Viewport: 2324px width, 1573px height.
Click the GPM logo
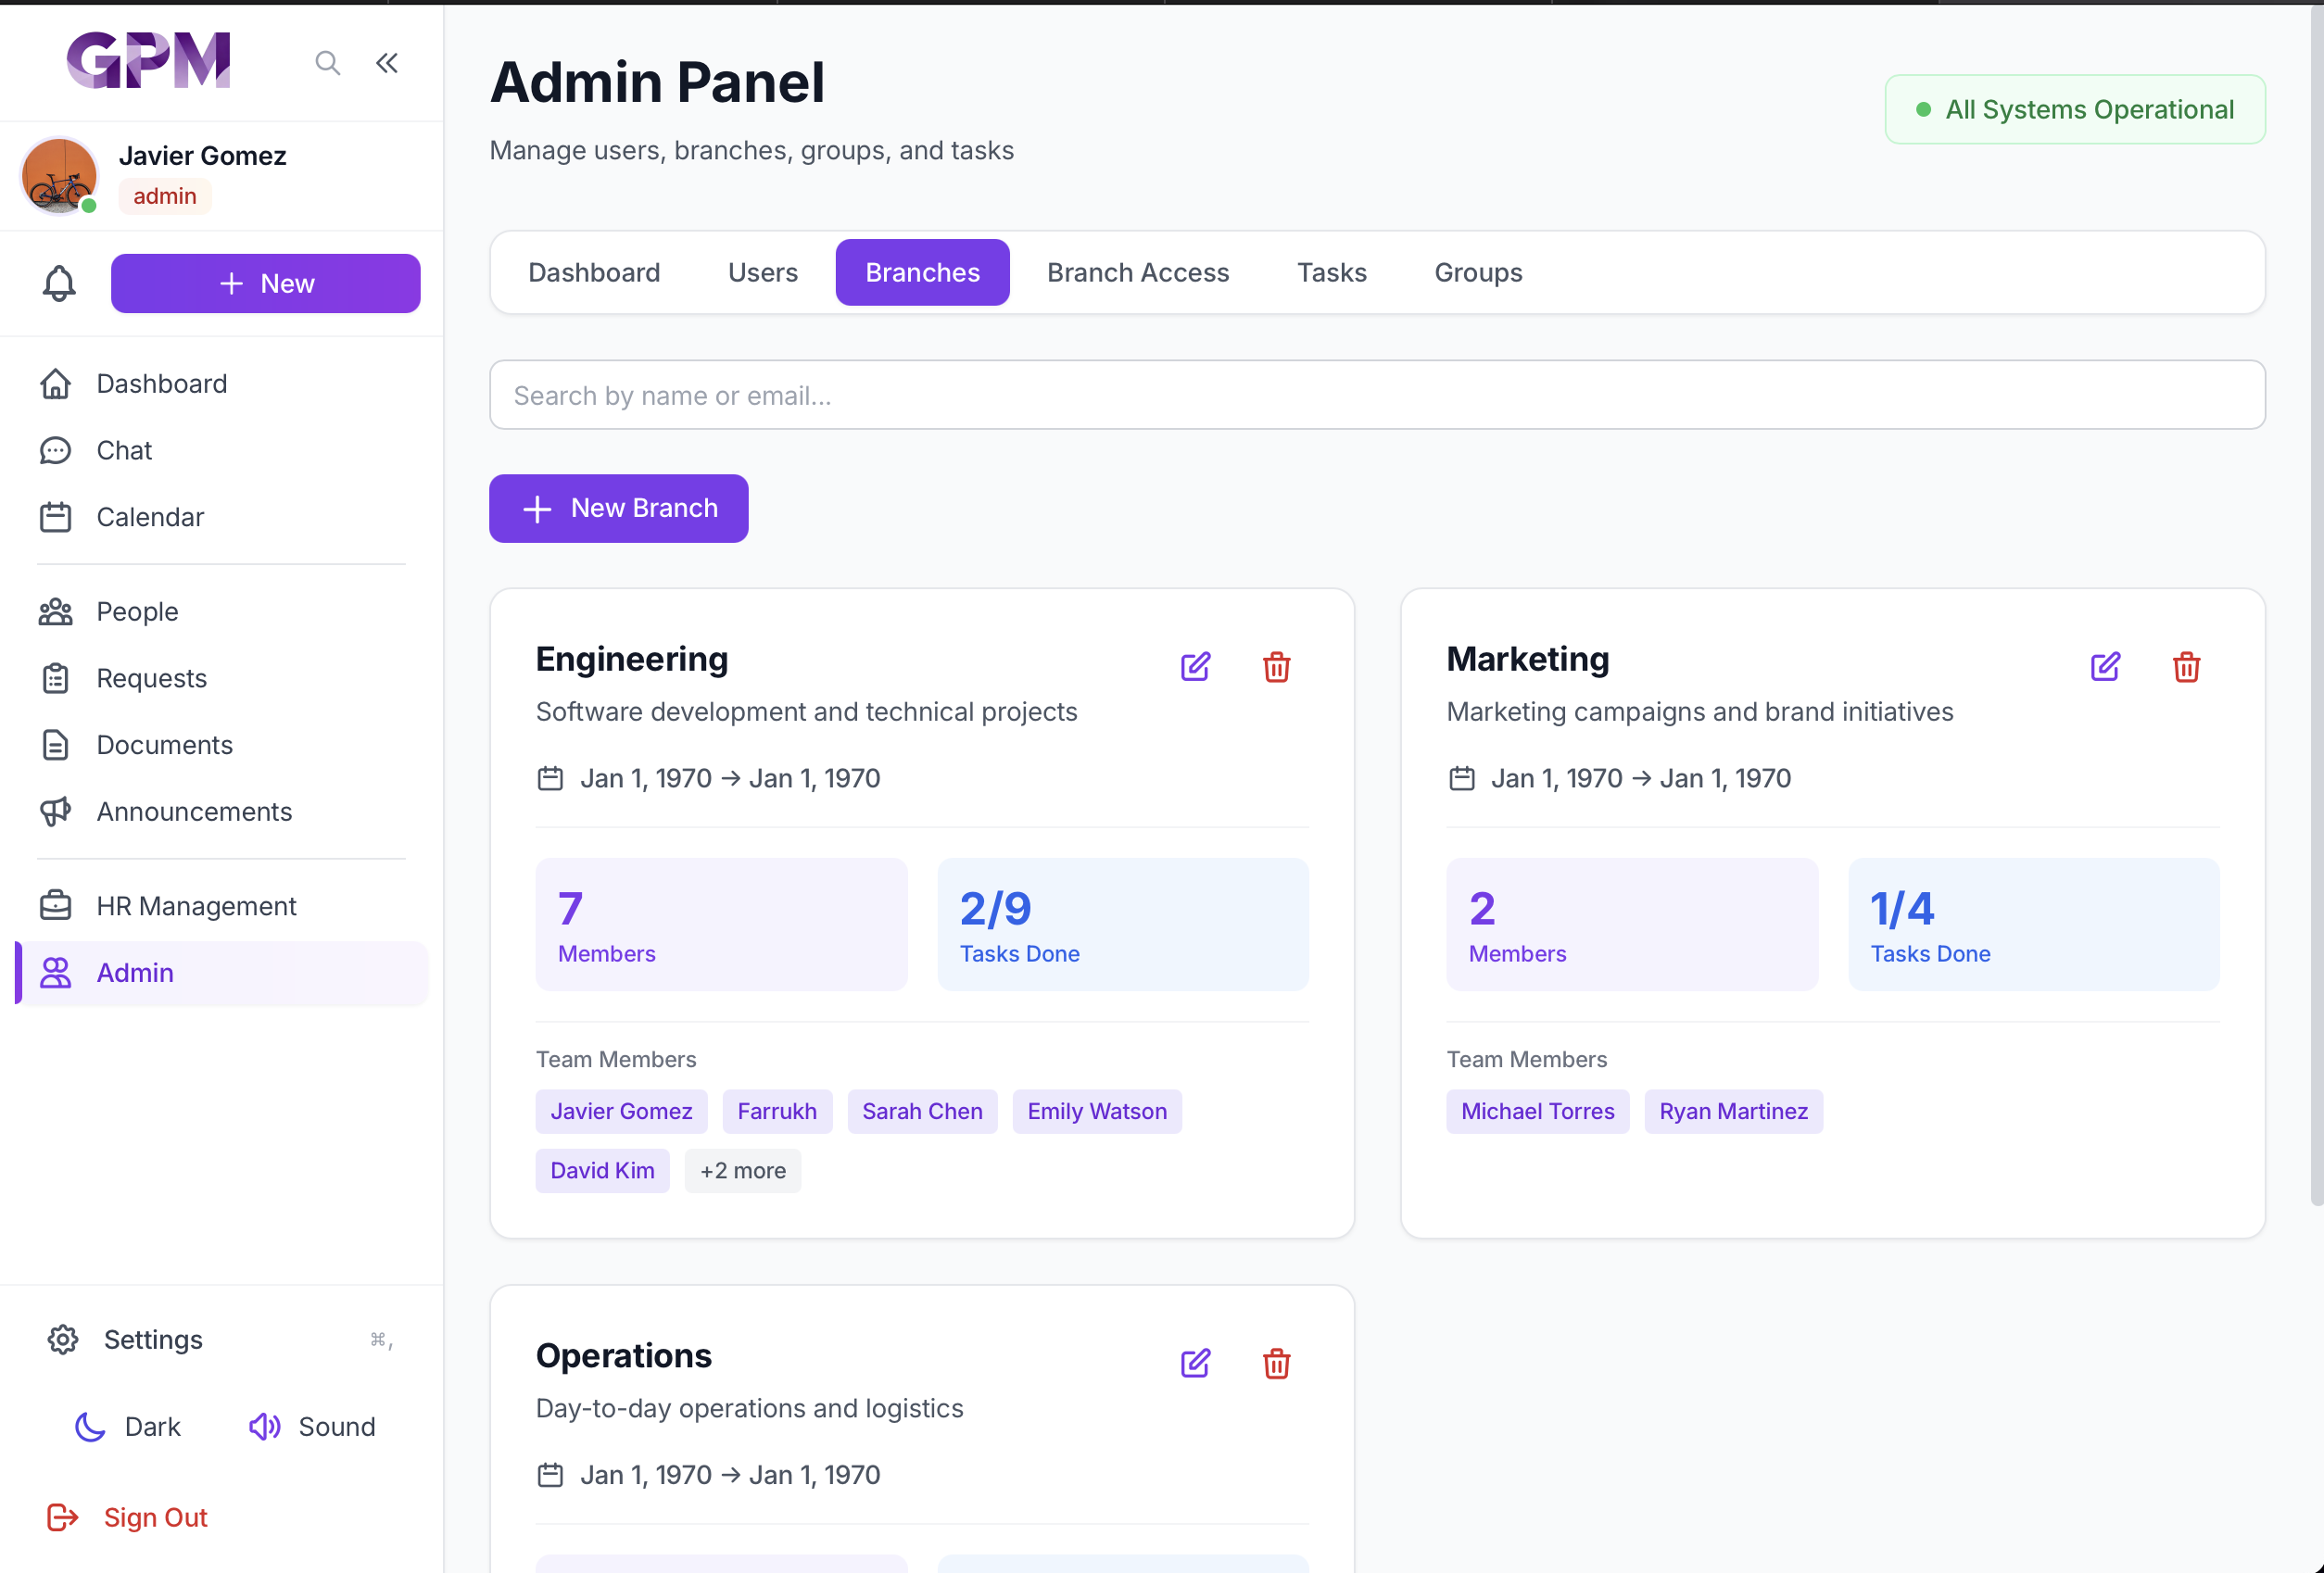click(x=148, y=61)
